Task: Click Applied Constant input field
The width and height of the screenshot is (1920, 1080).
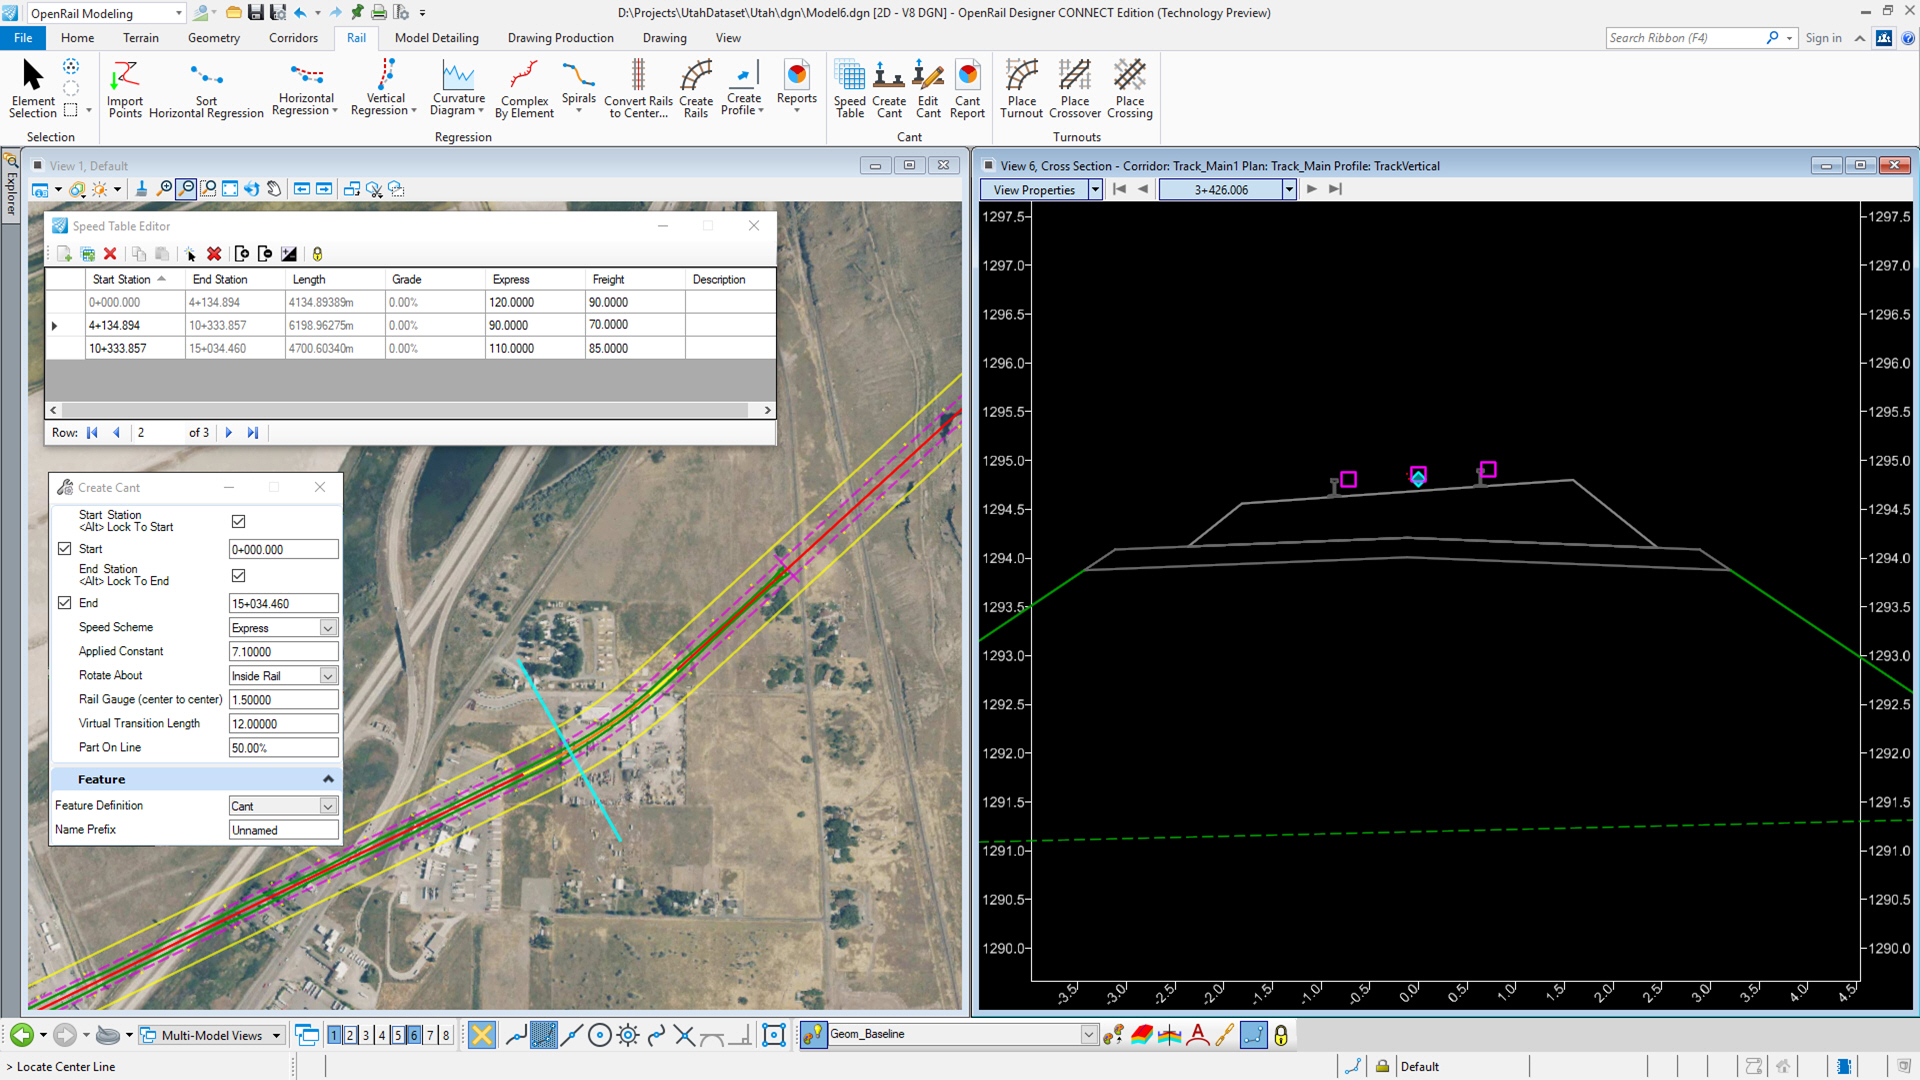Action: pos(283,651)
